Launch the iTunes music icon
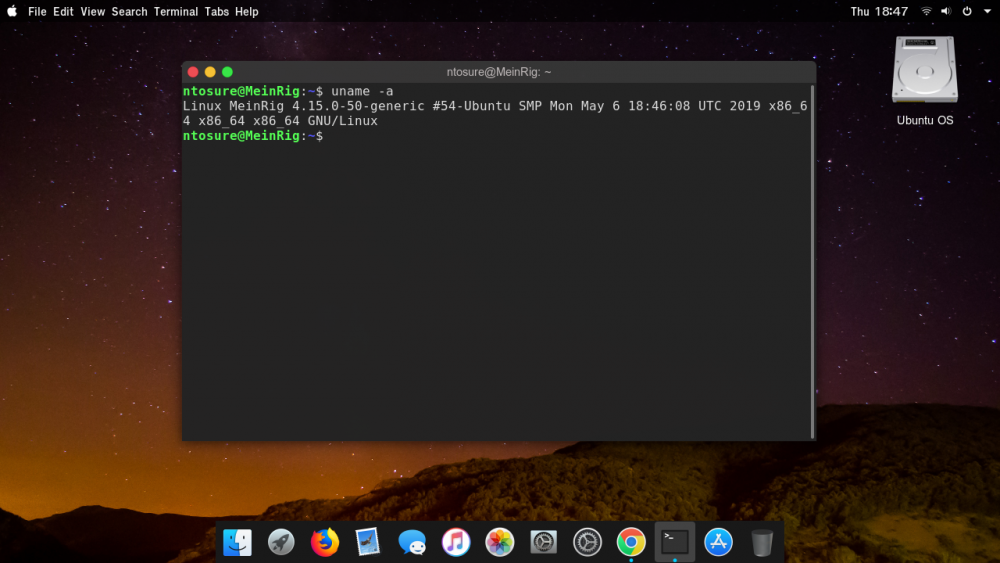The height and width of the screenshot is (563, 1000). coord(456,543)
